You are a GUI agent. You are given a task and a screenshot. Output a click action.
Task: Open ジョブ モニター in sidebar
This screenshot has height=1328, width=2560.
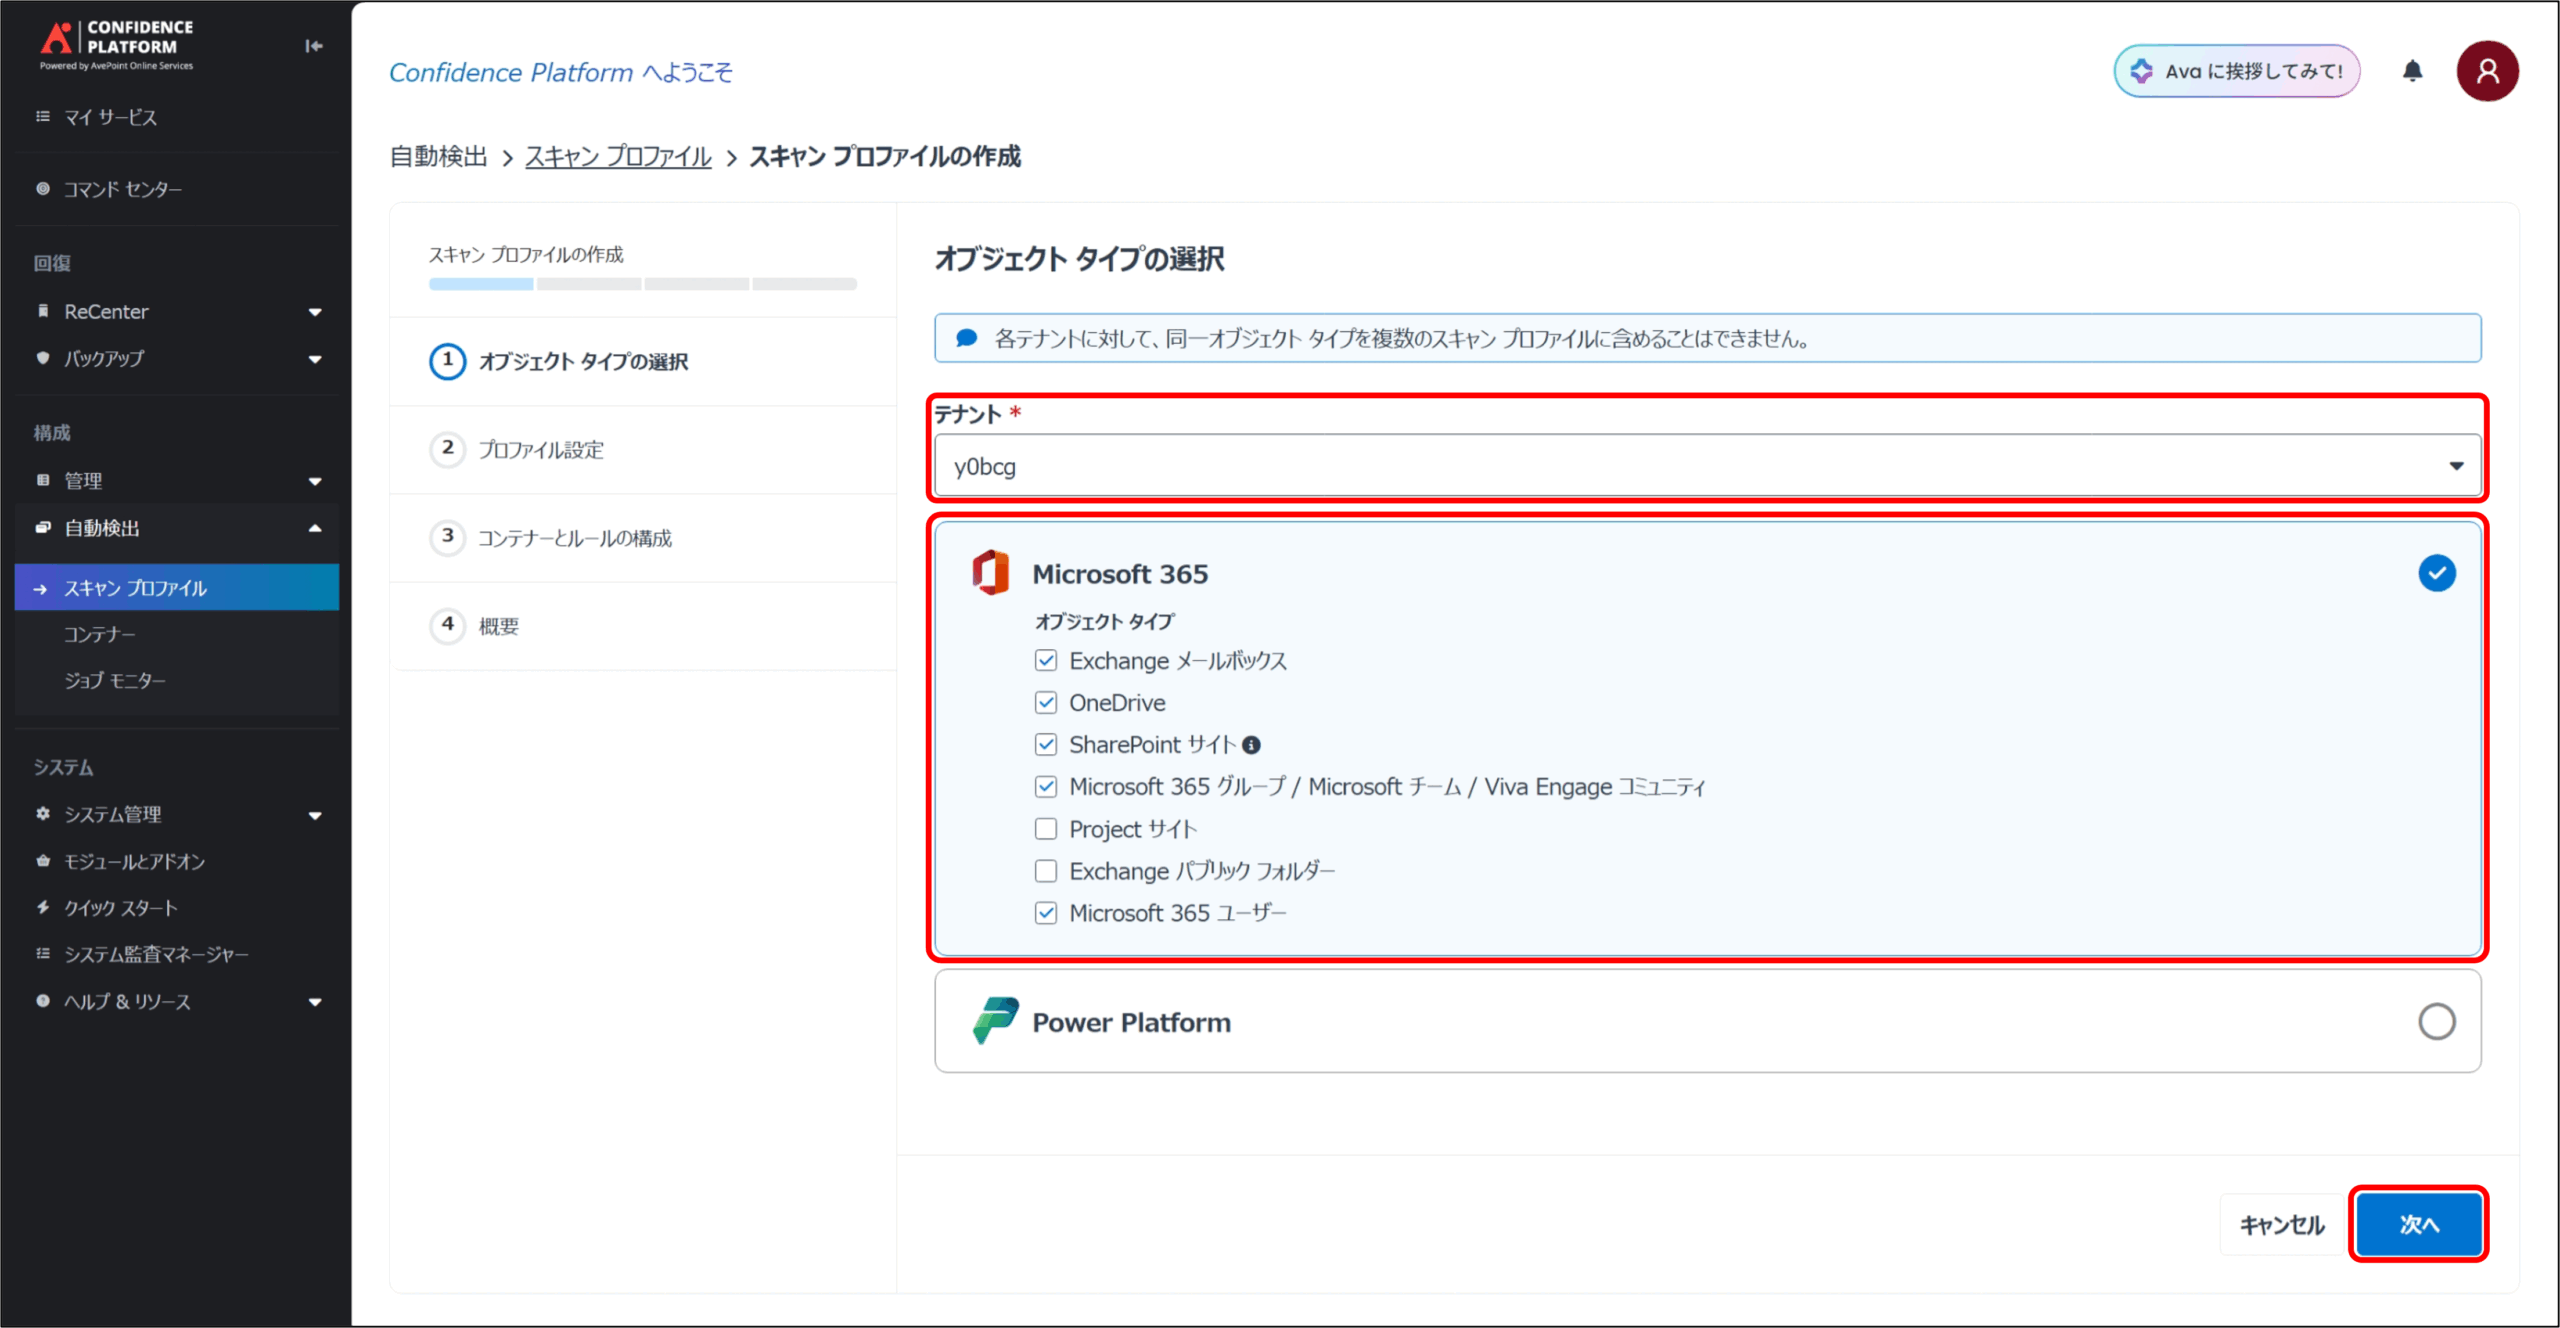click(114, 680)
